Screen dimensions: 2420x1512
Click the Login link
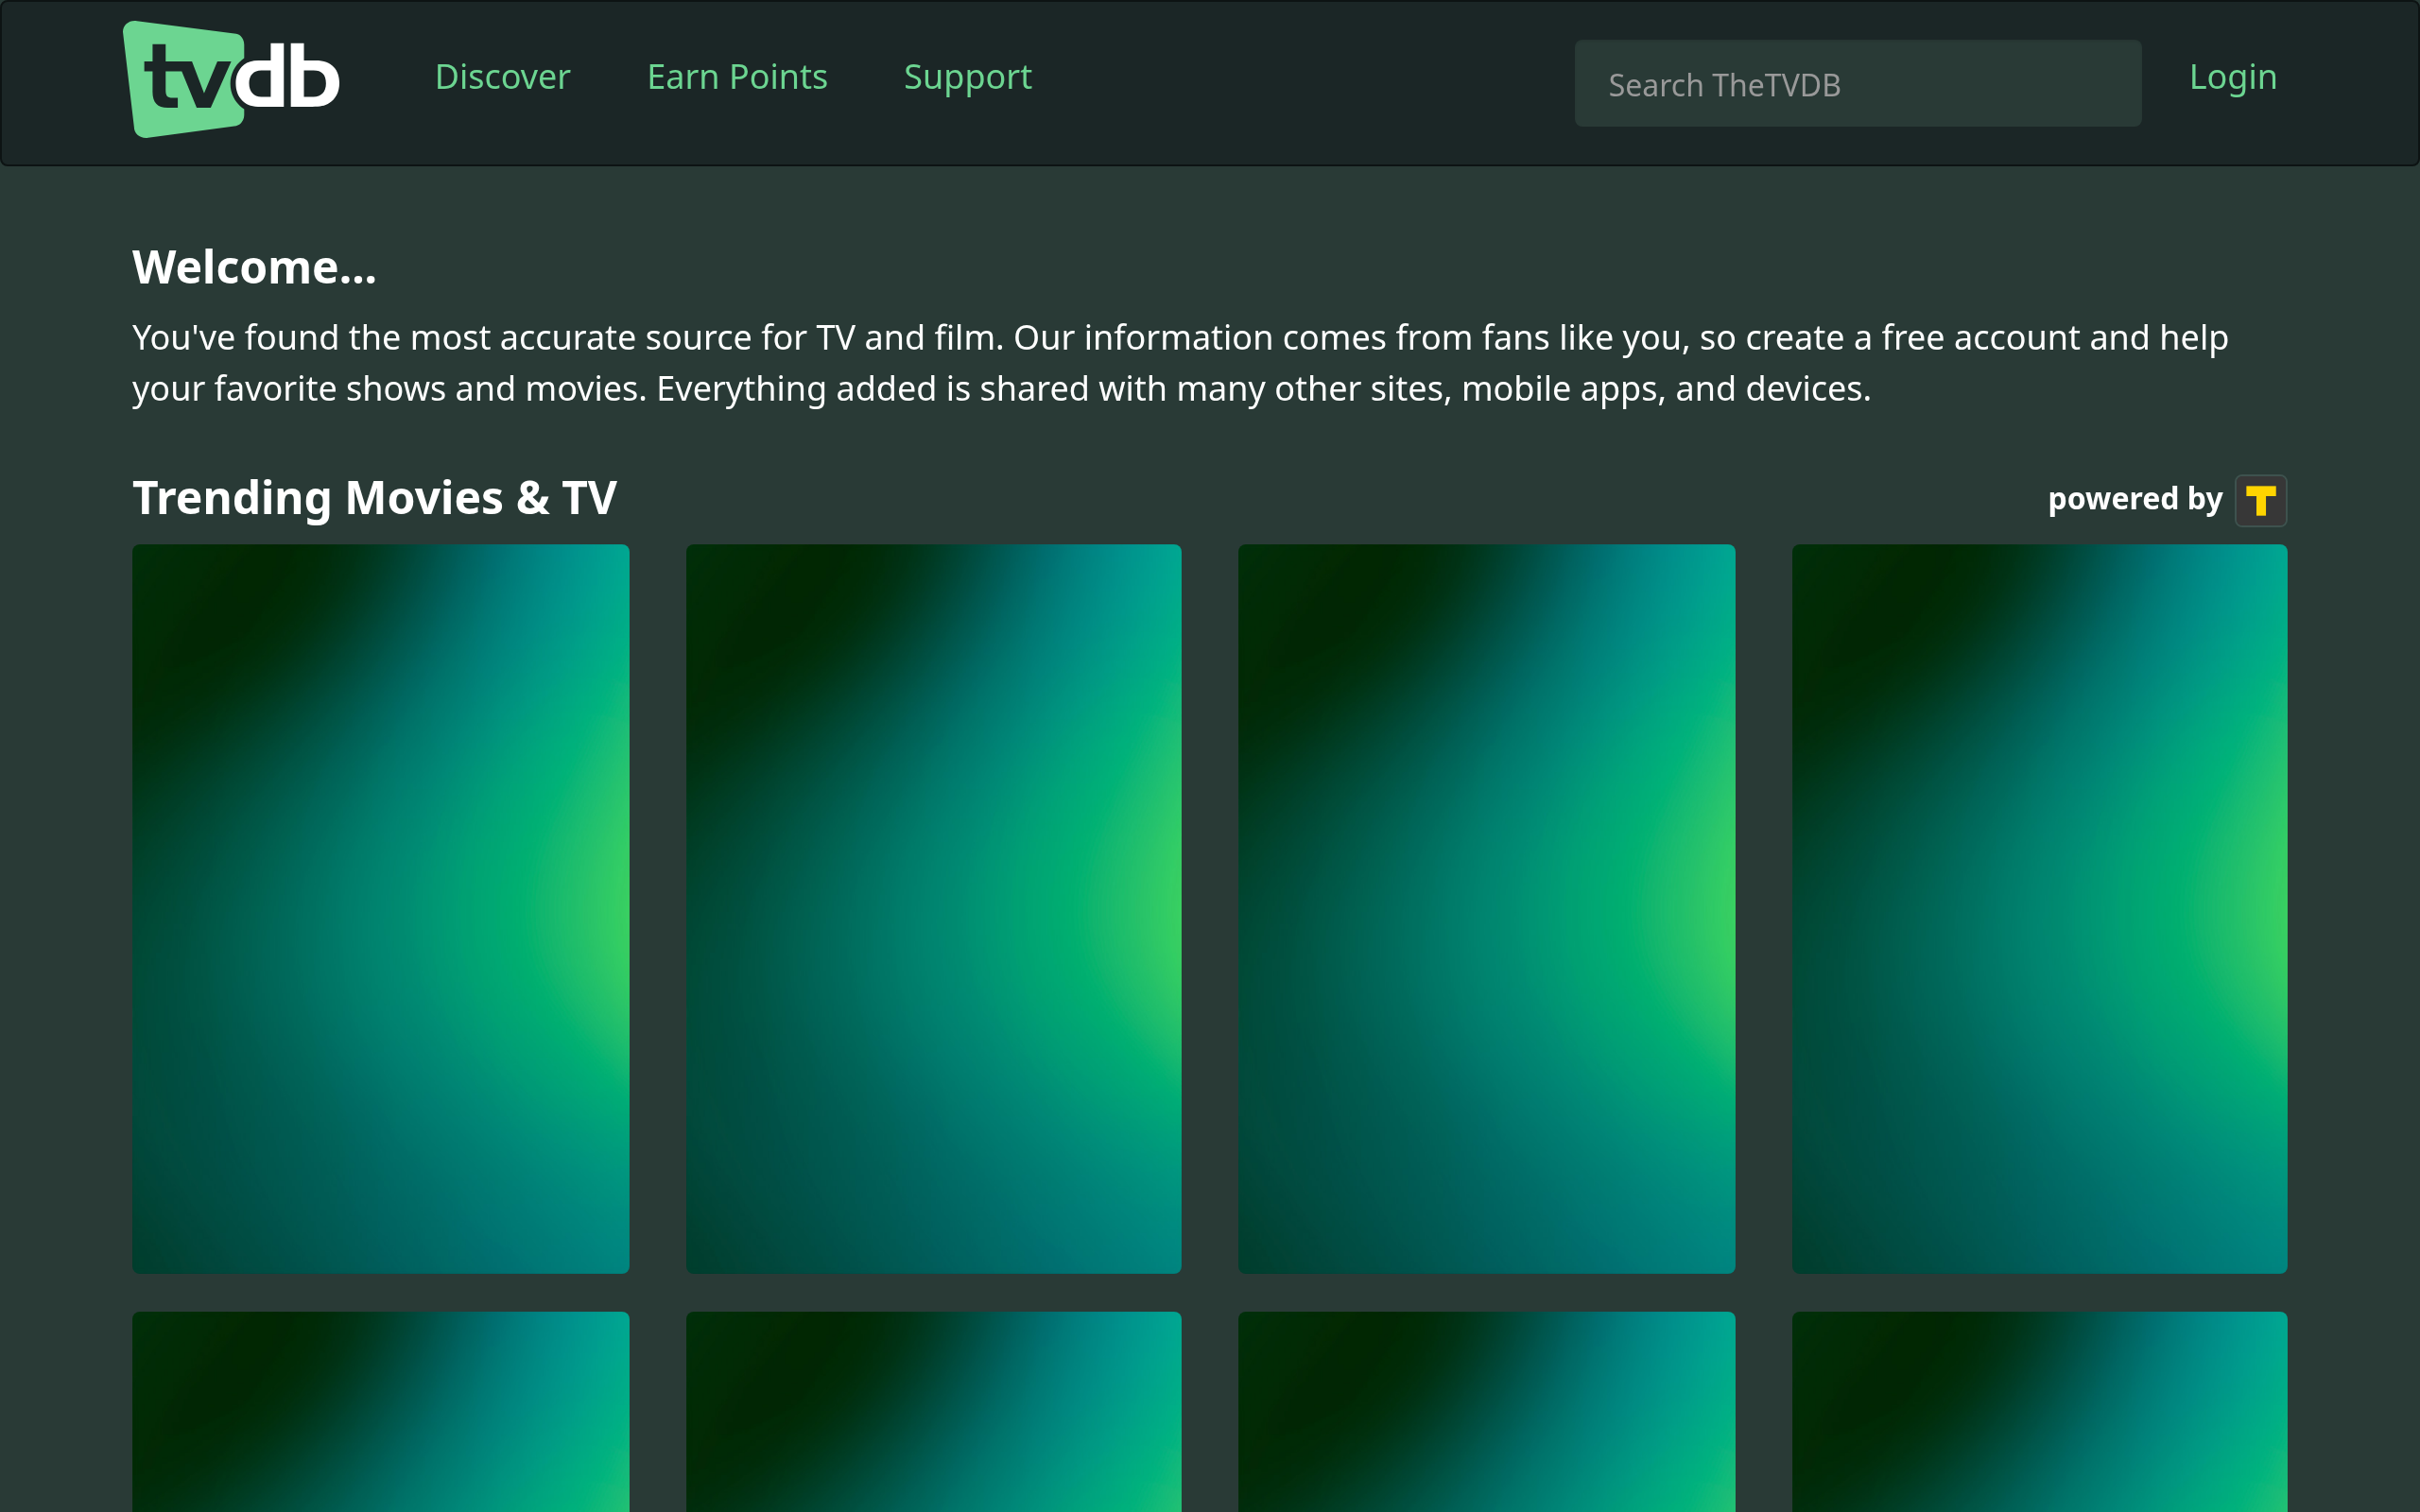coord(2232,77)
